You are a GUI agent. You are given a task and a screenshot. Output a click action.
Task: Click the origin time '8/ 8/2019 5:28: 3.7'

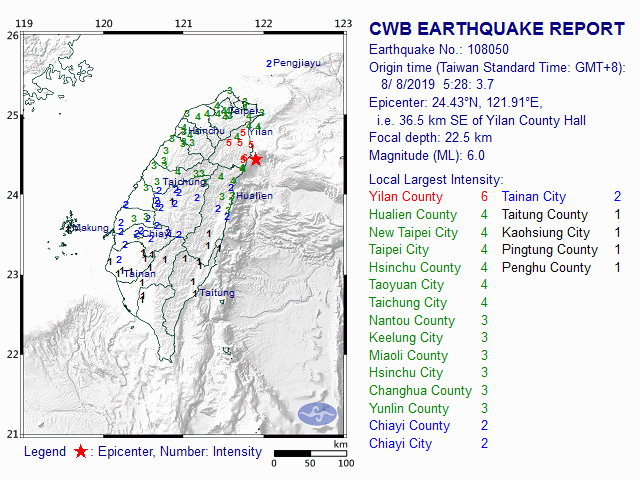(437, 84)
